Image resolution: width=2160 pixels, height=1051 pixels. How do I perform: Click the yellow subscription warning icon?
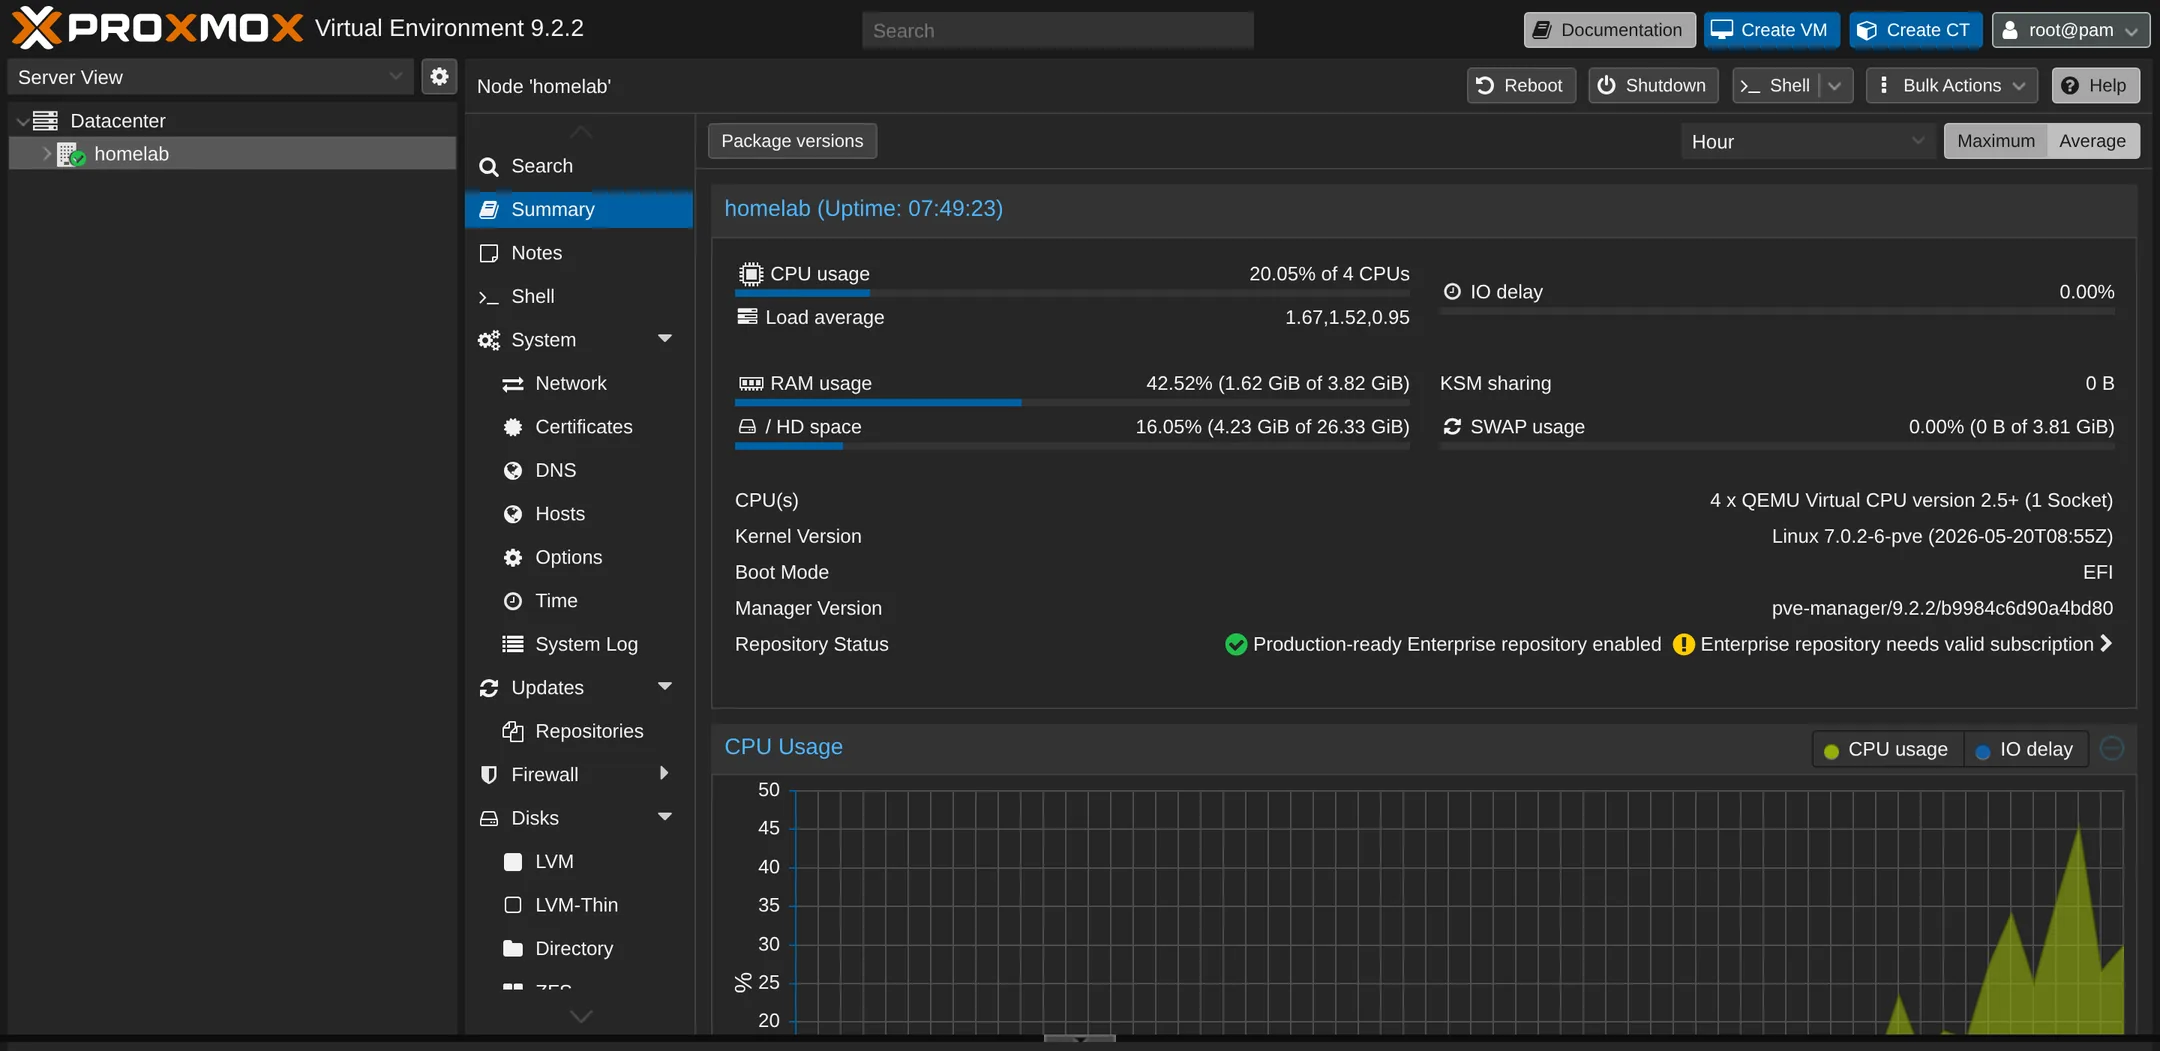[1684, 645]
